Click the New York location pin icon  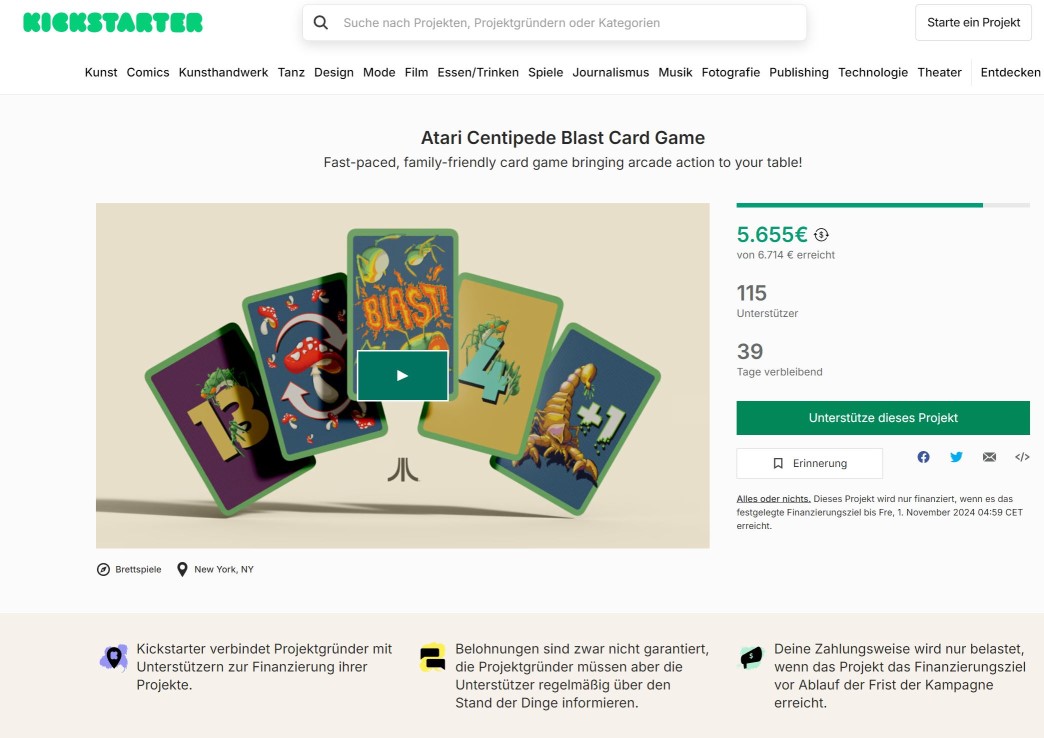coord(182,569)
